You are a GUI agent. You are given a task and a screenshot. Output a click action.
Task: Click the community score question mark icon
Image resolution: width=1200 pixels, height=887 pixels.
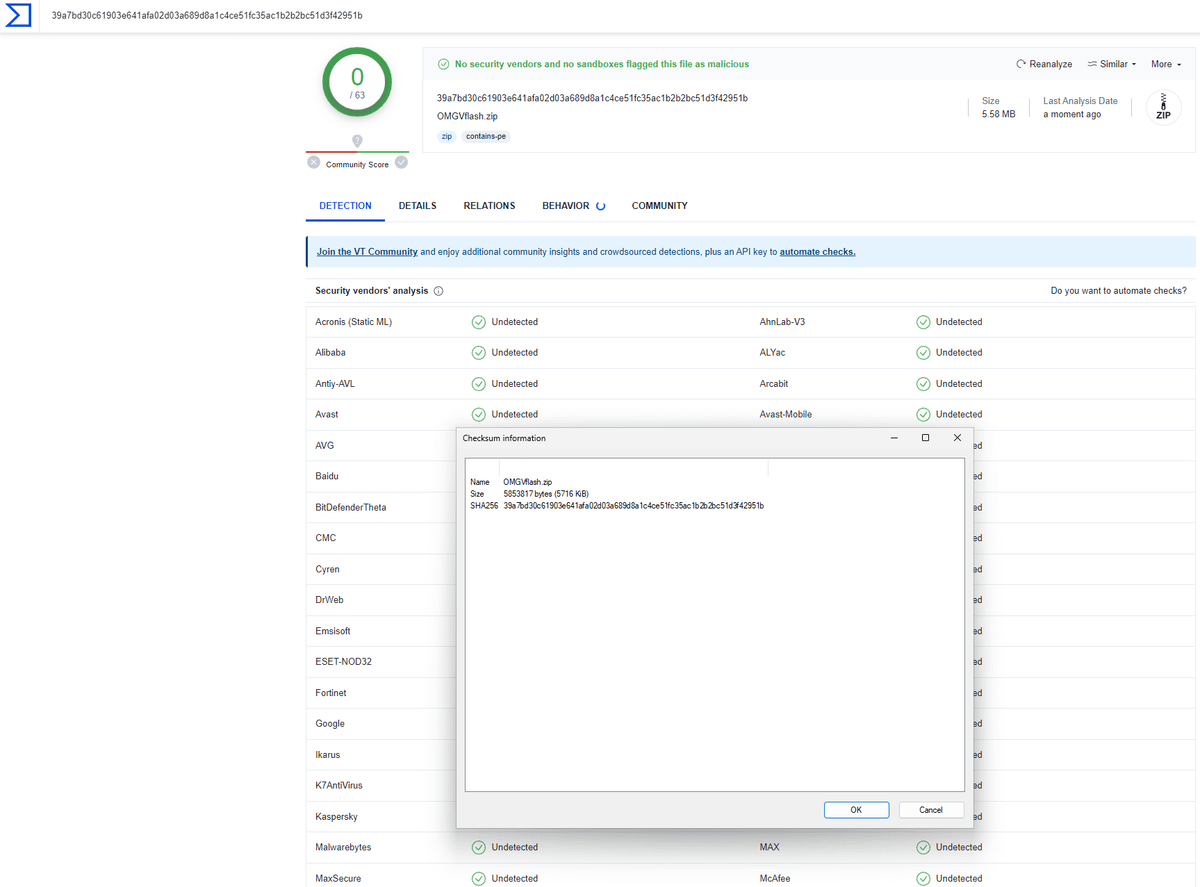coord(357,141)
